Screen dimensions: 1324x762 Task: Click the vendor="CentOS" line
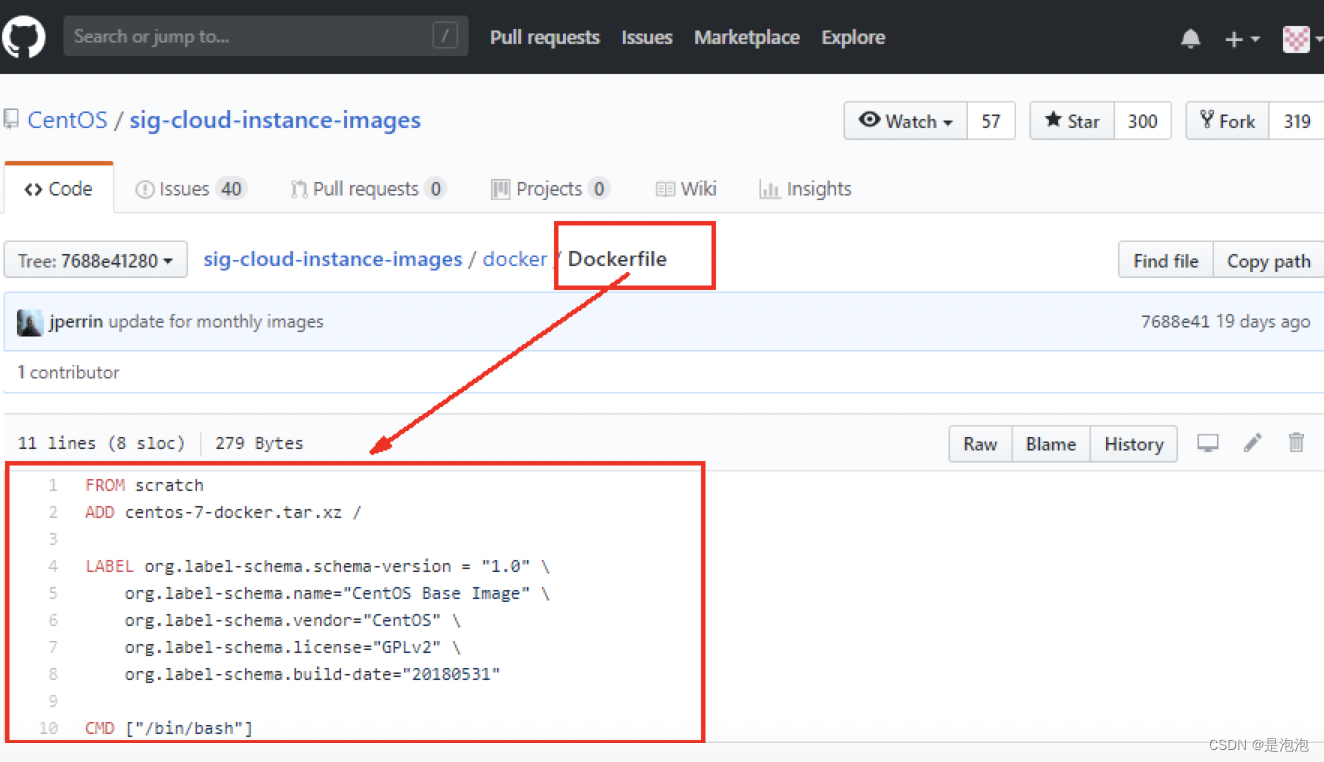(x=293, y=620)
